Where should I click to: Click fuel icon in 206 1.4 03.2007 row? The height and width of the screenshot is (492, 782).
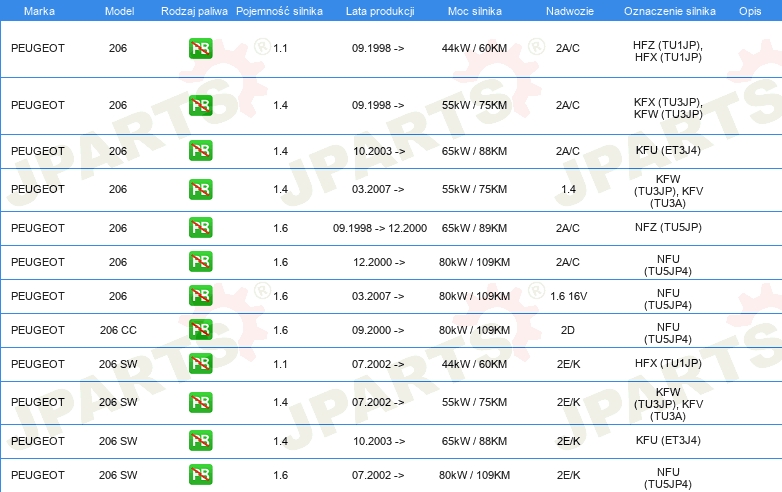click(200, 189)
